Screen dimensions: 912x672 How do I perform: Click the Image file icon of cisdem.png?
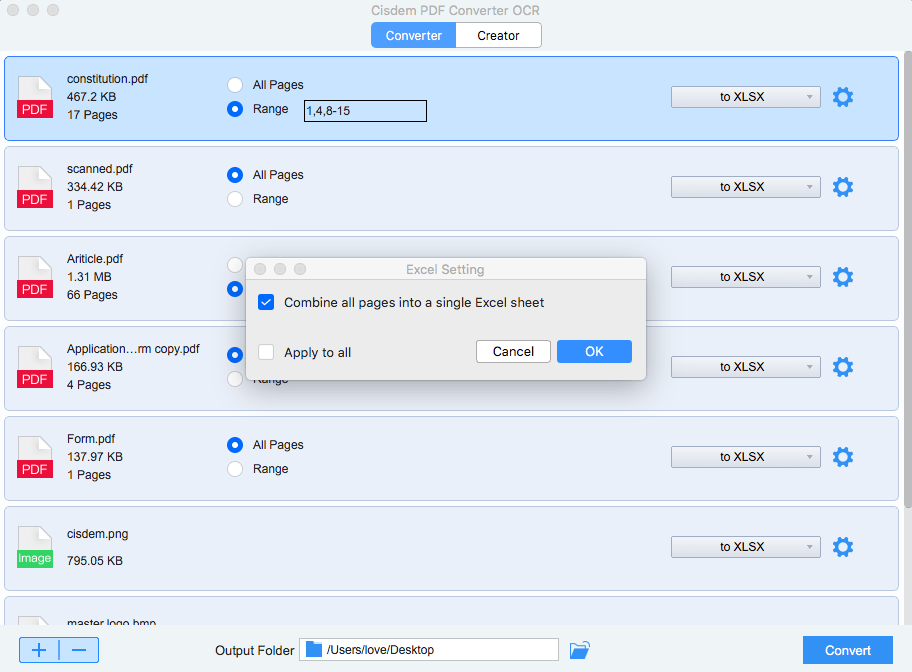(35, 547)
